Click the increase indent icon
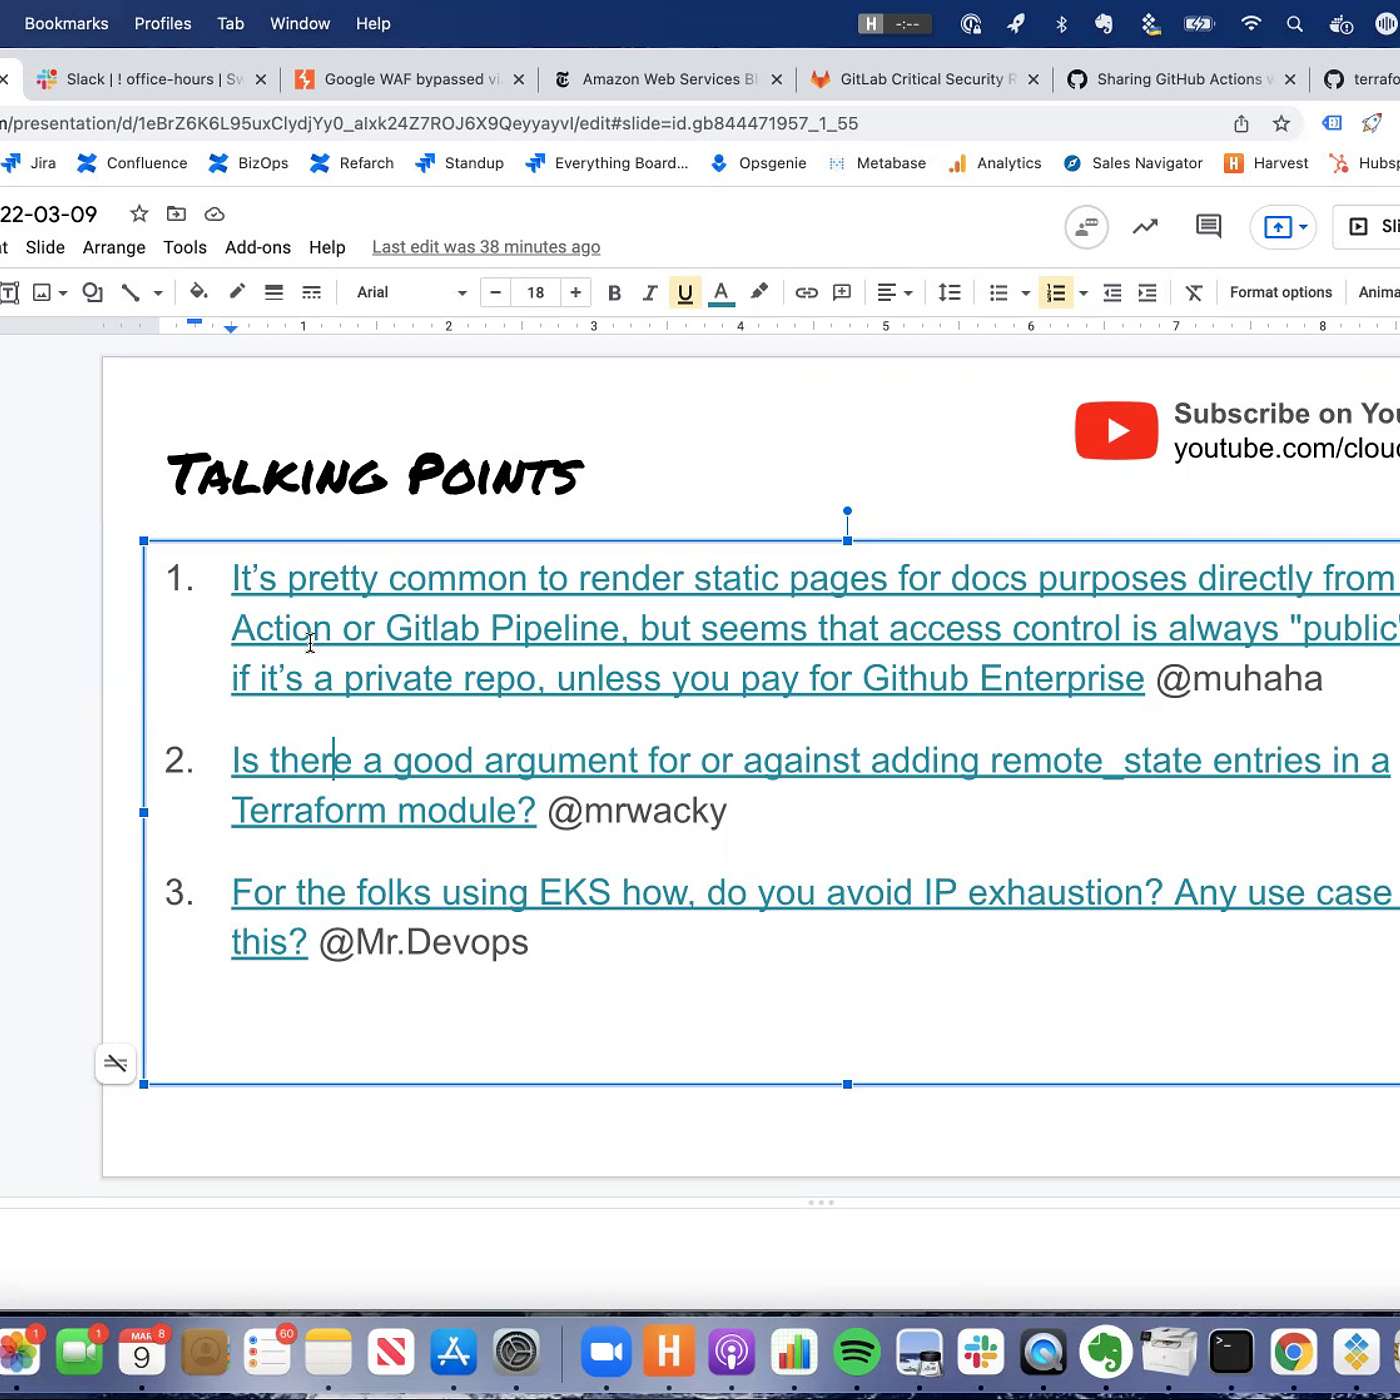The image size is (1400, 1400). (1147, 293)
